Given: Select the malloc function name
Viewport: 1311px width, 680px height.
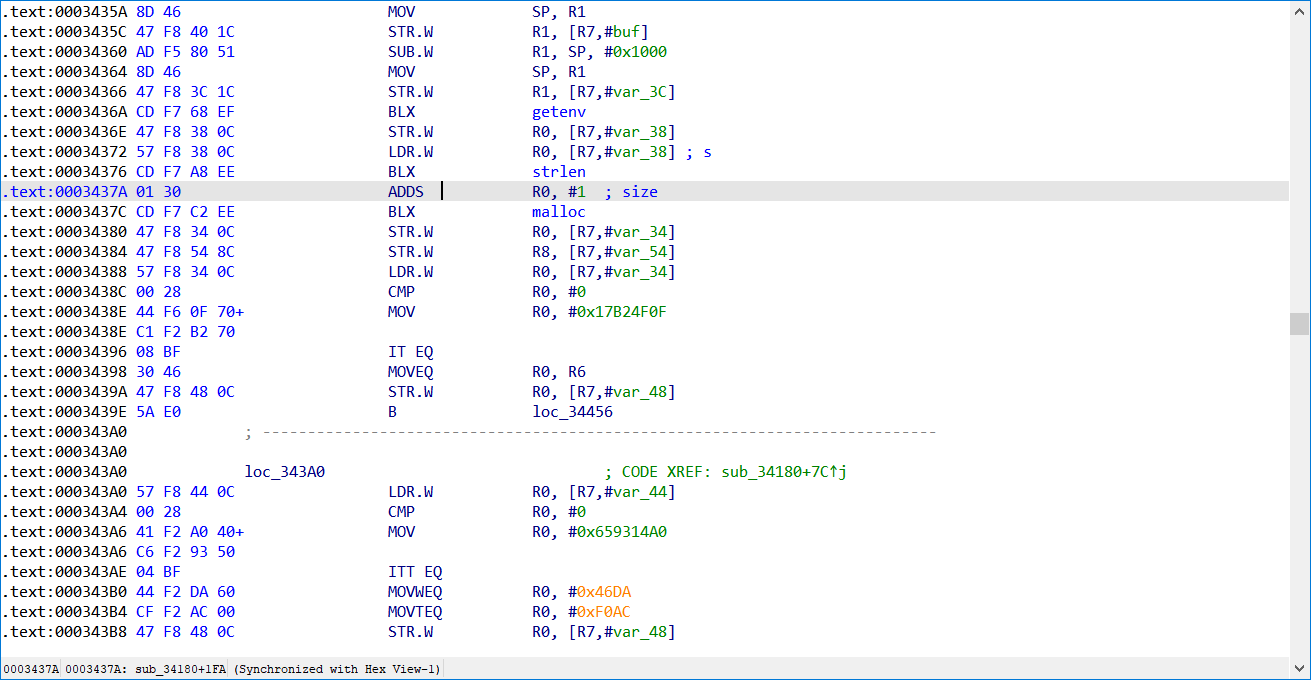Looking at the screenshot, I should tap(557, 212).
